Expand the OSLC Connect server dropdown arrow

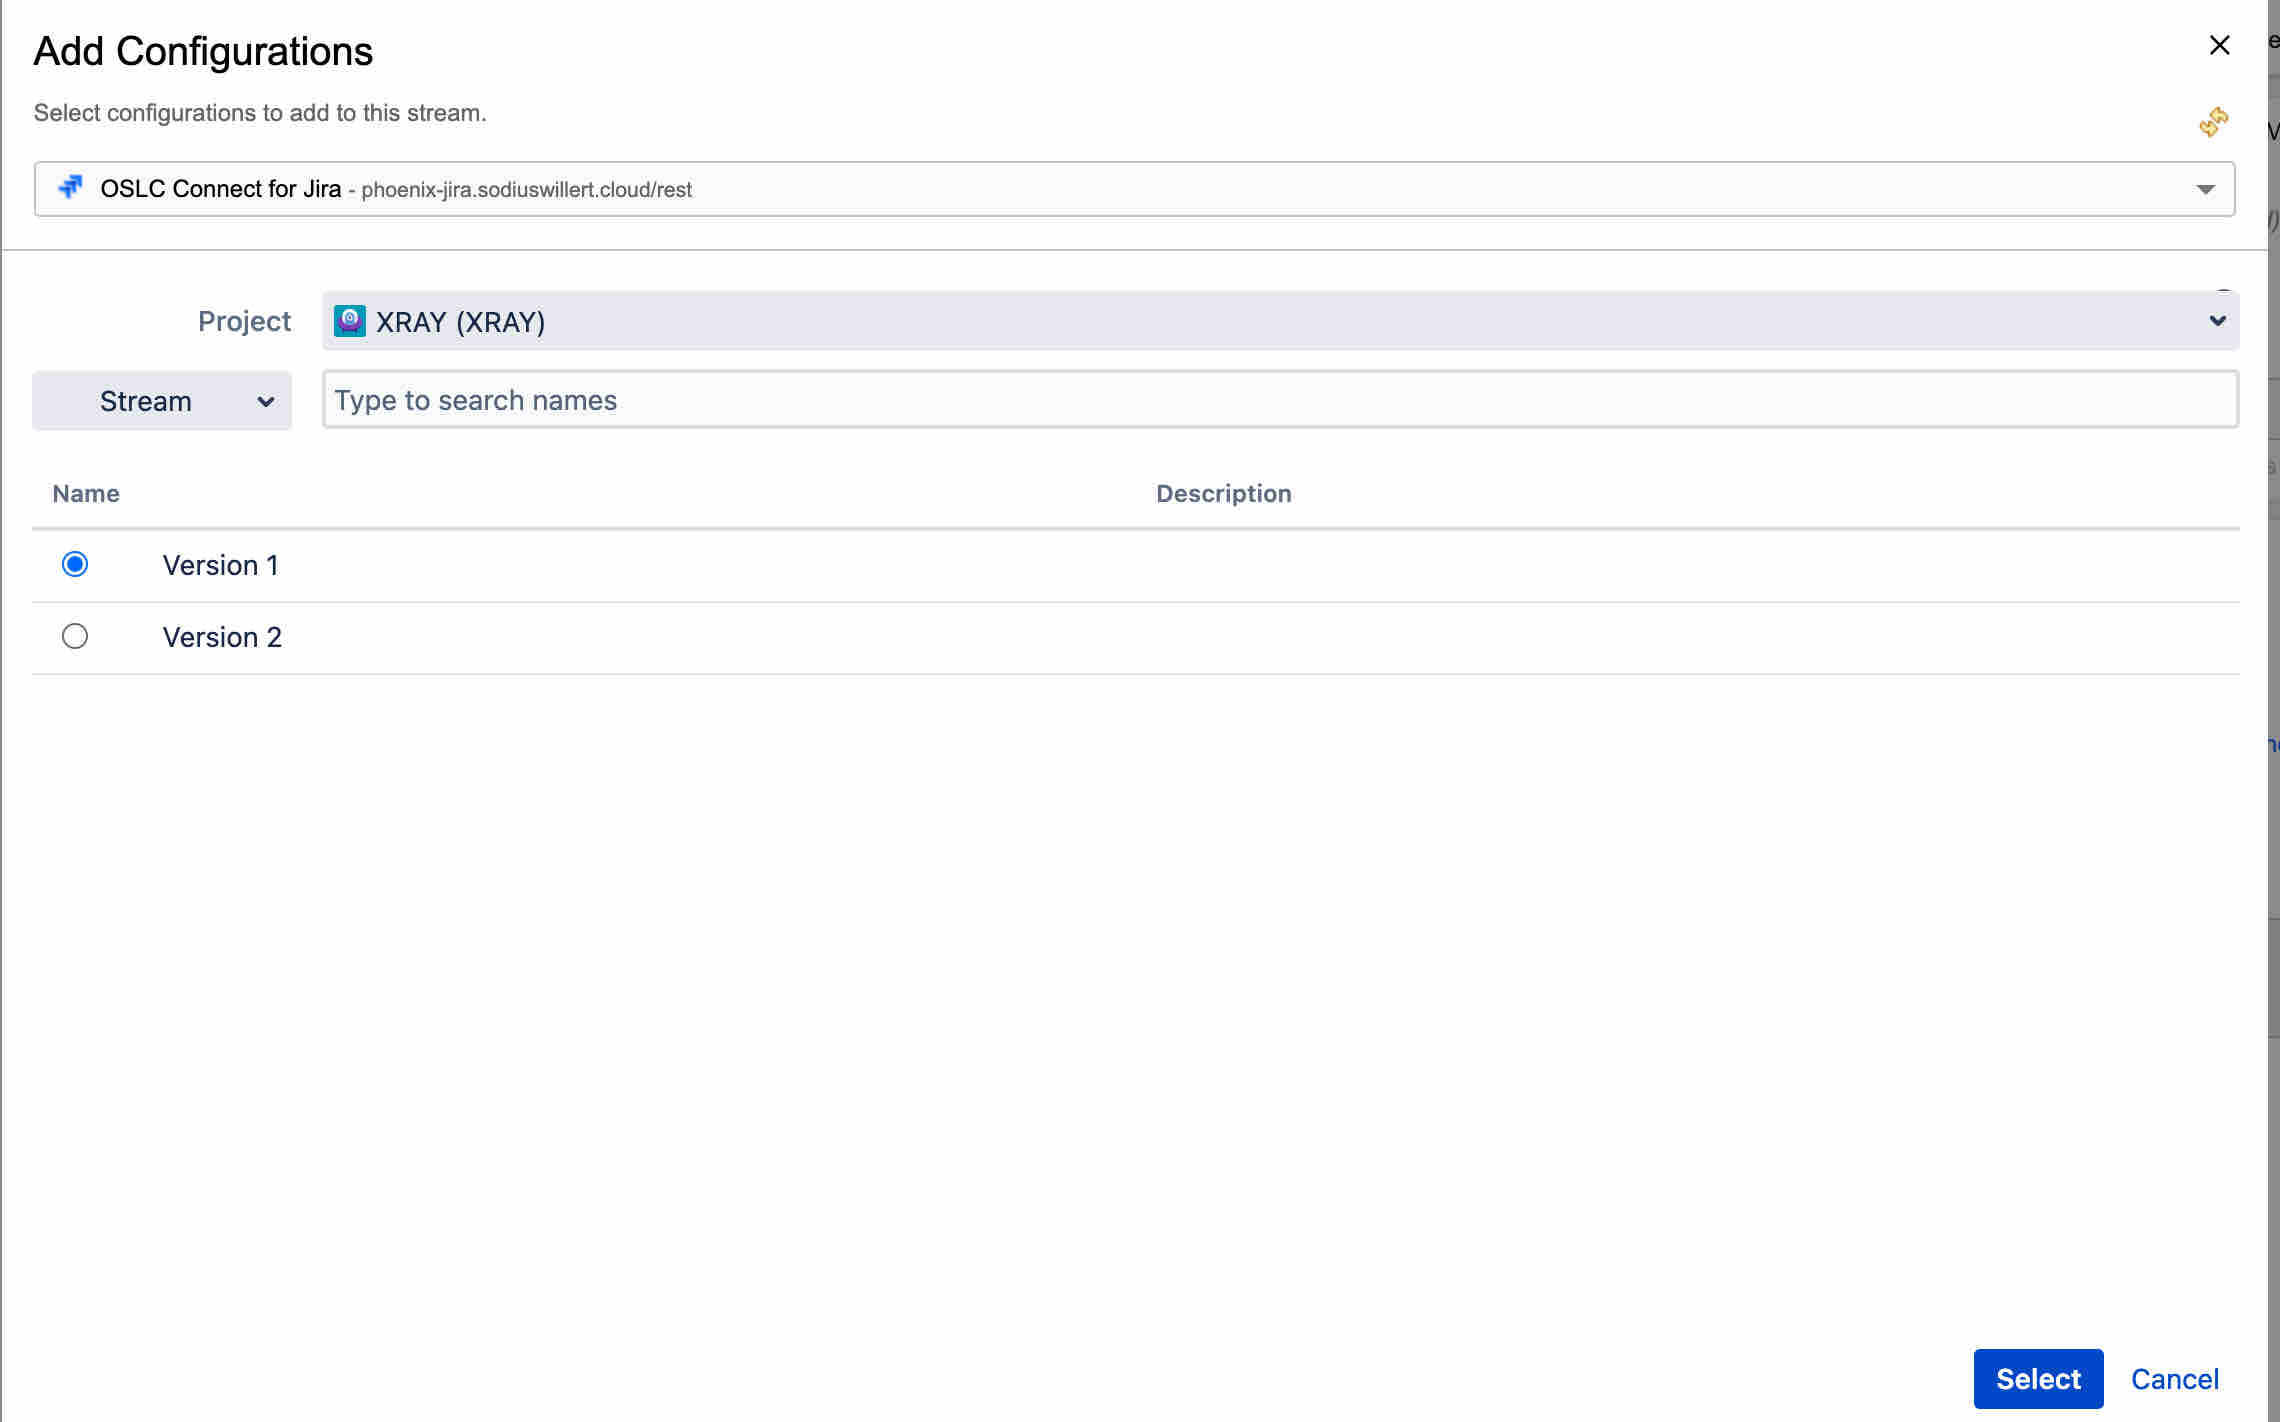(2205, 190)
